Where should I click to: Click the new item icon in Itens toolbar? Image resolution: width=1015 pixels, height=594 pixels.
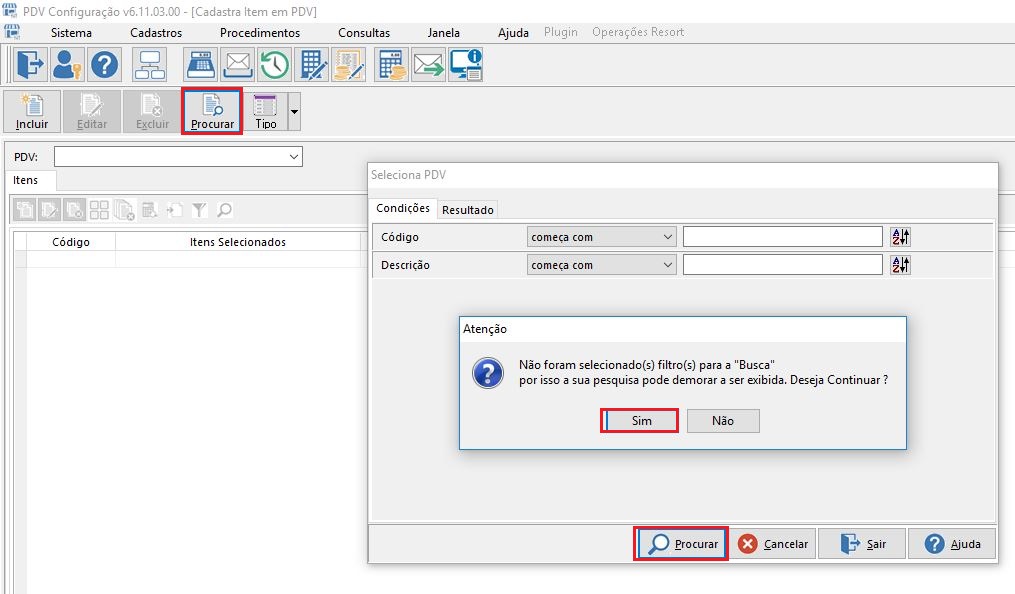pos(25,210)
